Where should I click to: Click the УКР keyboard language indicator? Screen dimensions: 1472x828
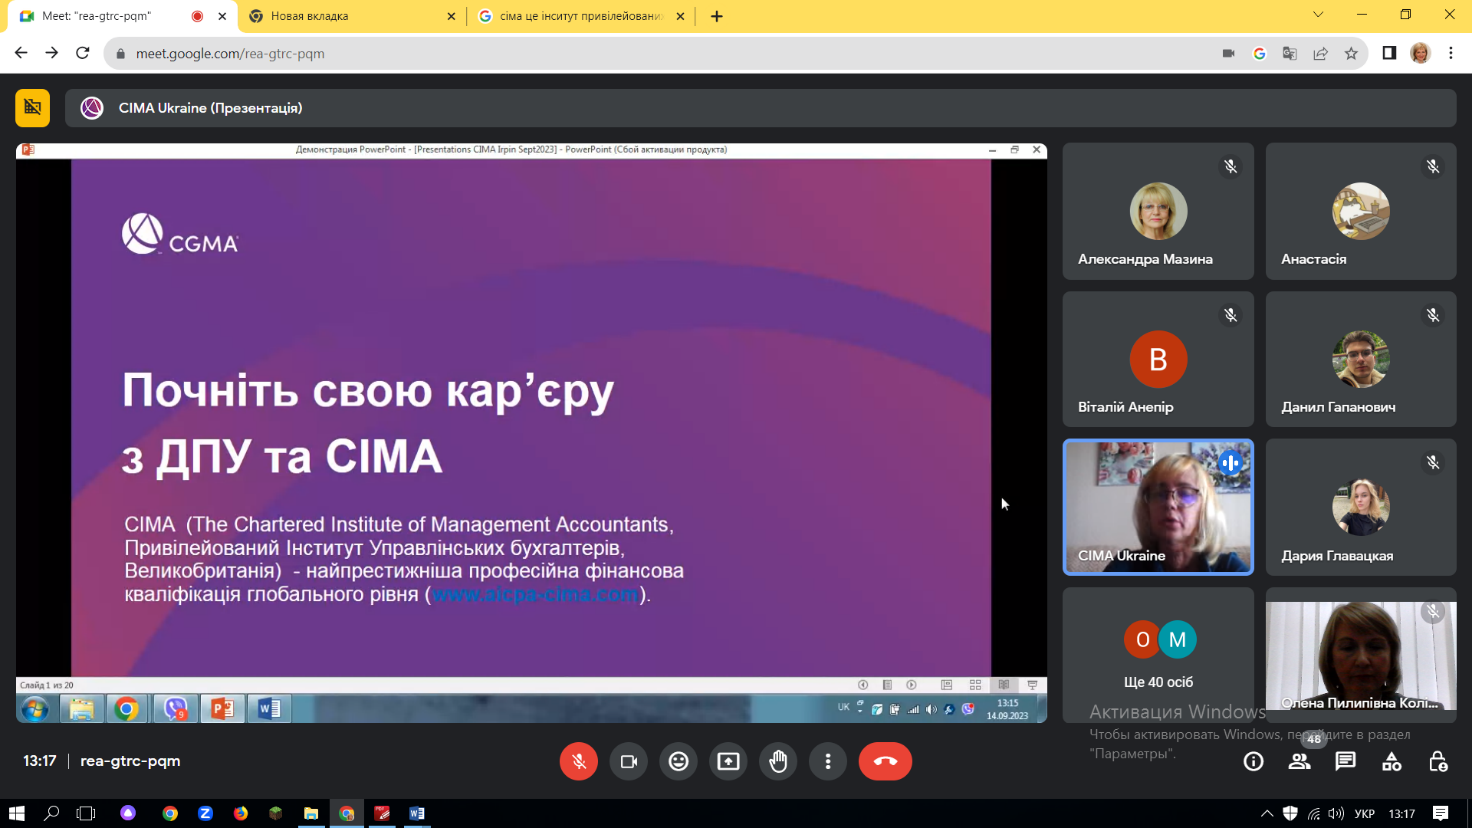pyautogui.click(x=1364, y=813)
